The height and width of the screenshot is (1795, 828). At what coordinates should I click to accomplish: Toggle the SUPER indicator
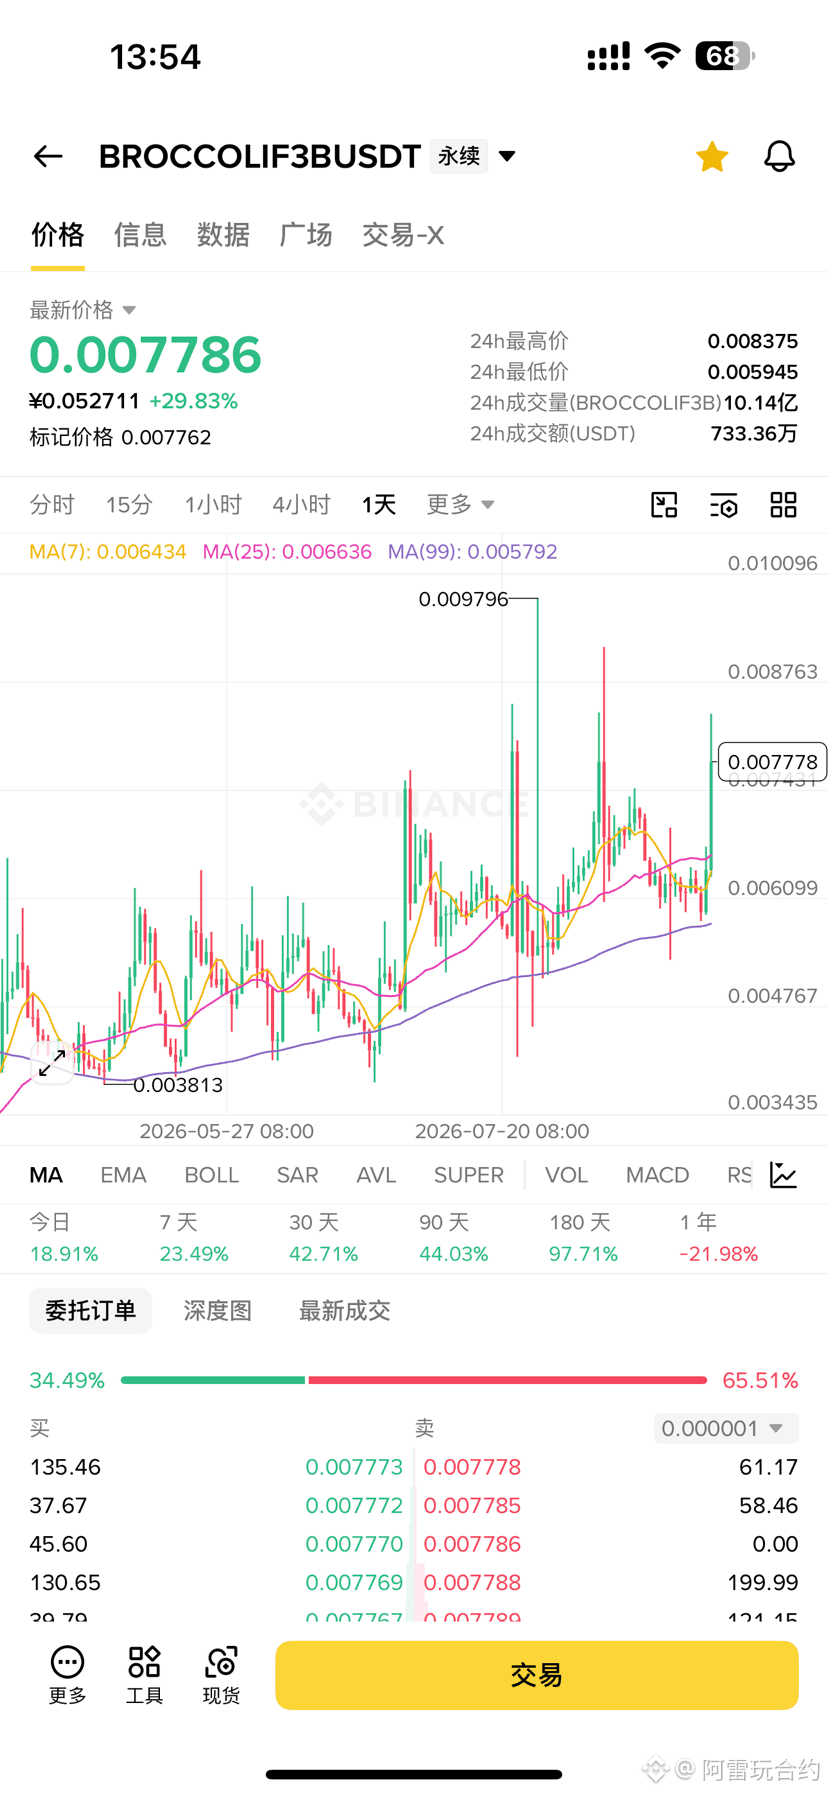tap(469, 1175)
